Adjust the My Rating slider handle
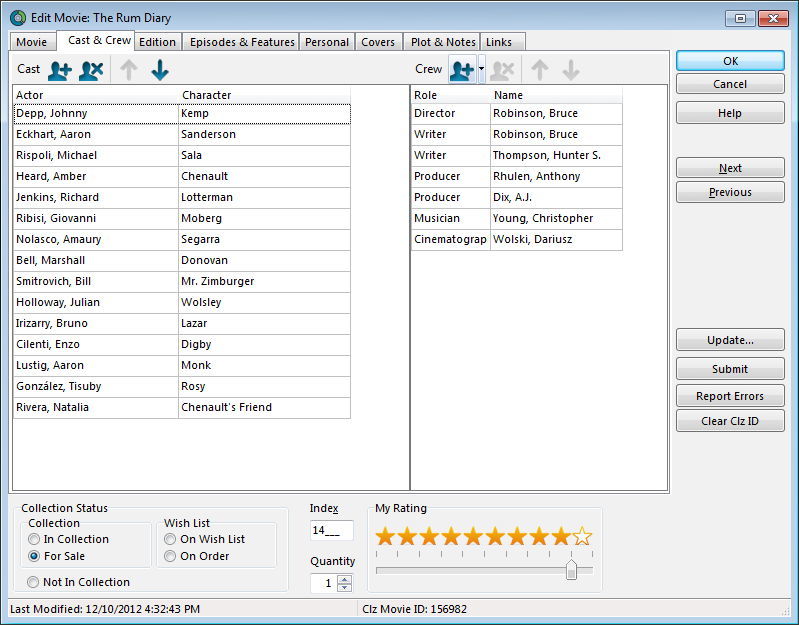Screen dimensions: 799x625 click(x=571, y=569)
